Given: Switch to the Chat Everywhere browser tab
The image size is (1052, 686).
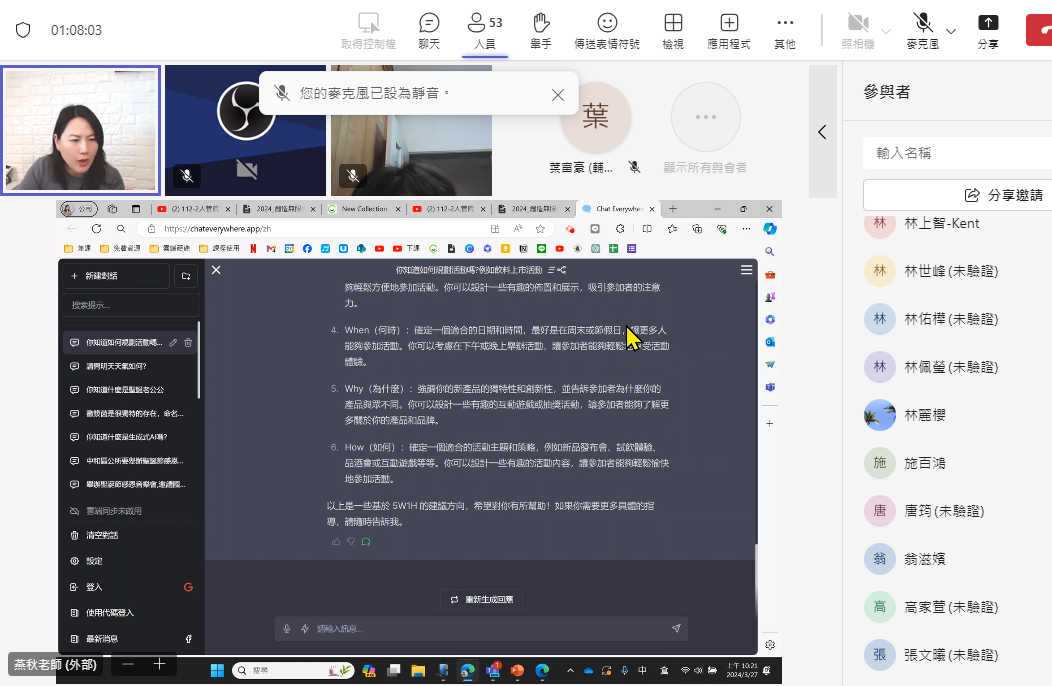Looking at the screenshot, I should (618, 209).
